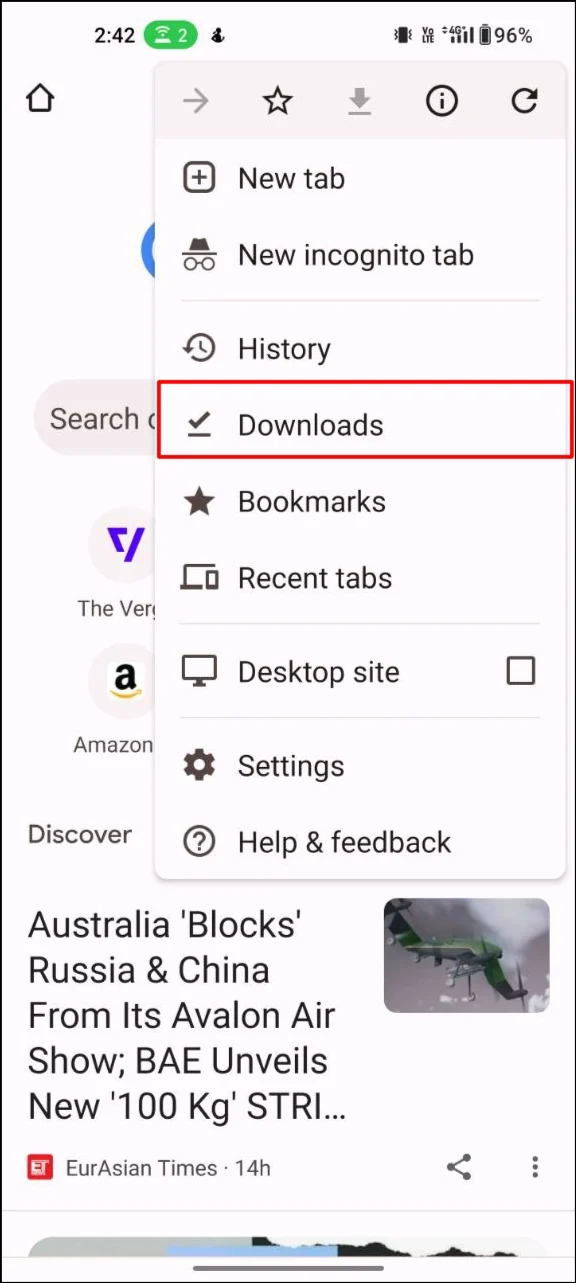The width and height of the screenshot is (576, 1283).
Task: Open Bookmarks from the menu
Action: 360,502
